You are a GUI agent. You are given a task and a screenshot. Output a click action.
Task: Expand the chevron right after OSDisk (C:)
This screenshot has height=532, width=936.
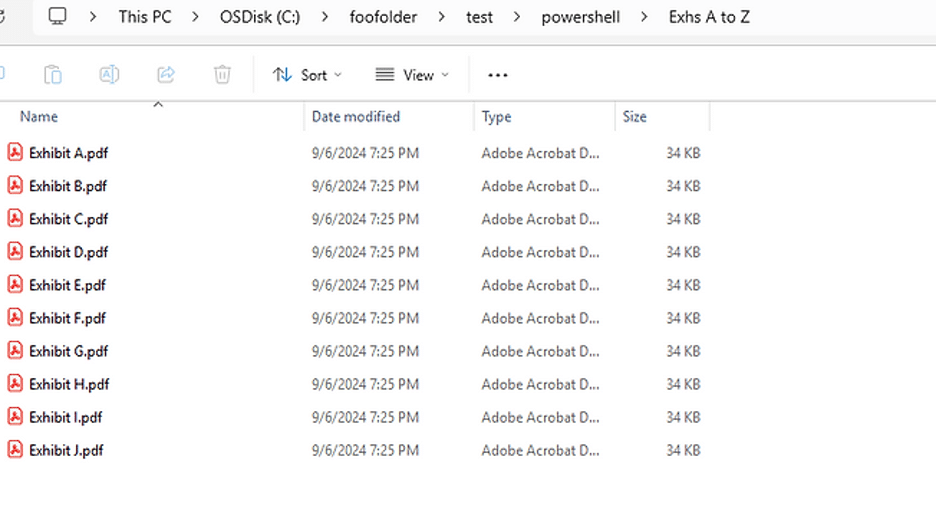(325, 16)
